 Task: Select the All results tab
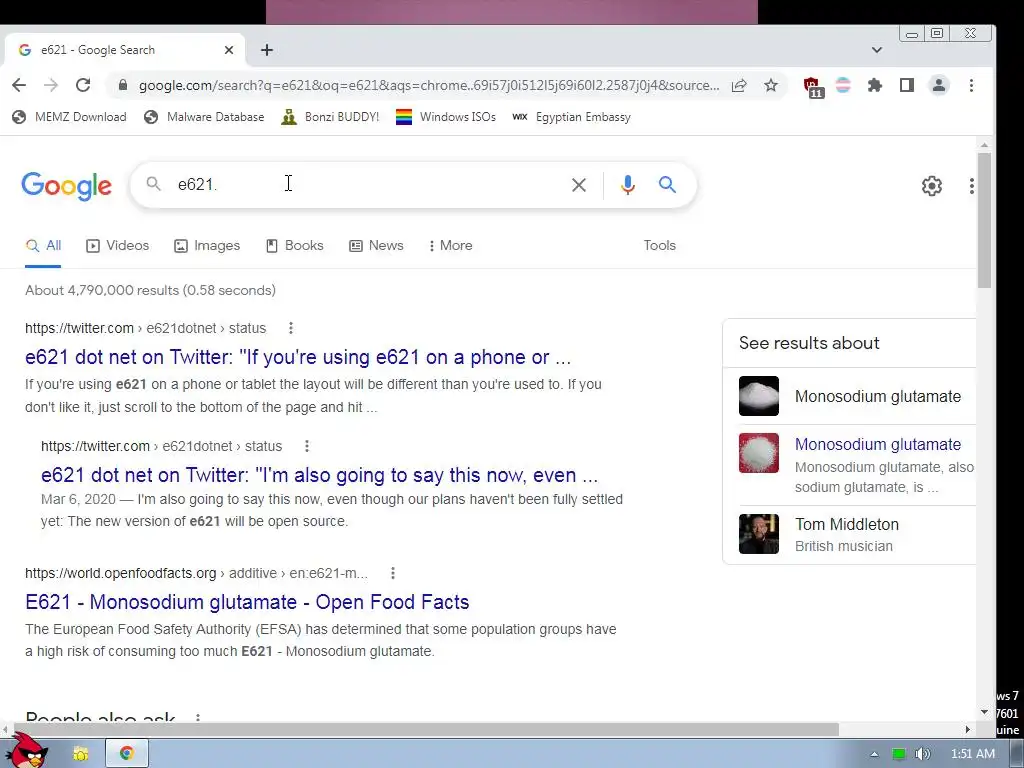tap(43, 246)
